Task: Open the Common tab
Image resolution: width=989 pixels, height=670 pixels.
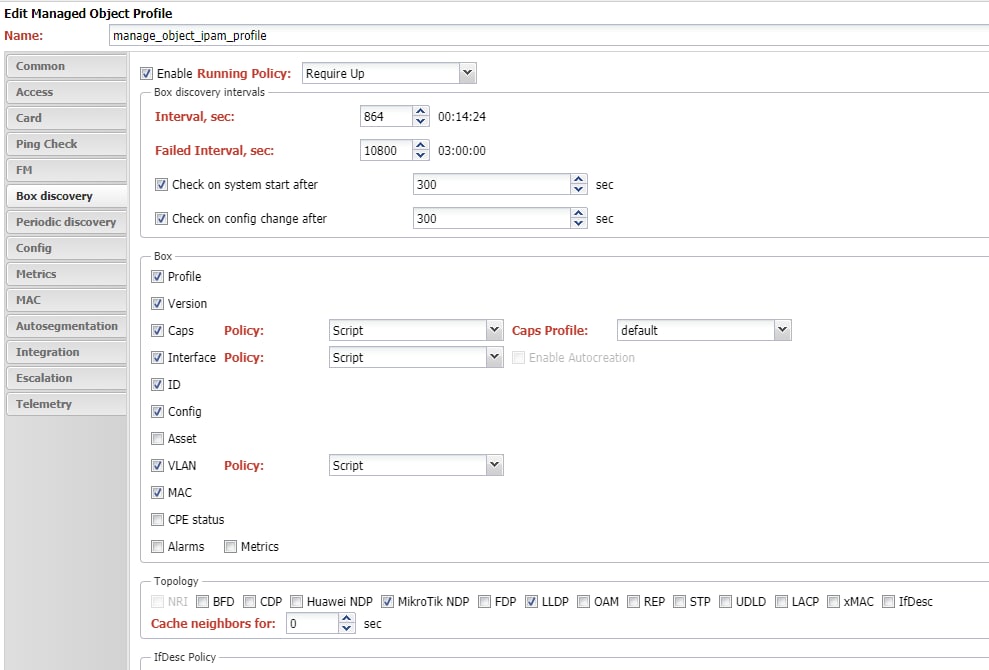Action: click(x=66, y=66)
